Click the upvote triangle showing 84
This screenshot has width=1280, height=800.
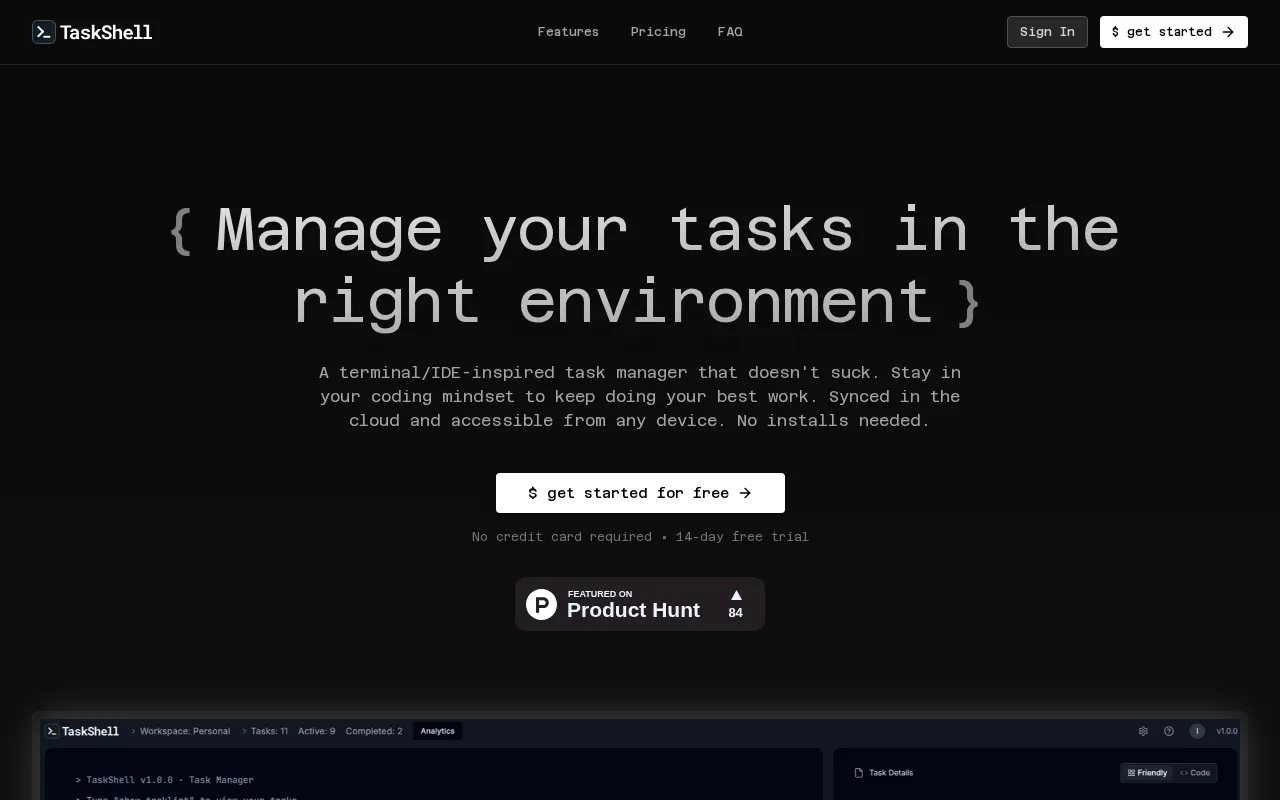(x=736, y=595)
